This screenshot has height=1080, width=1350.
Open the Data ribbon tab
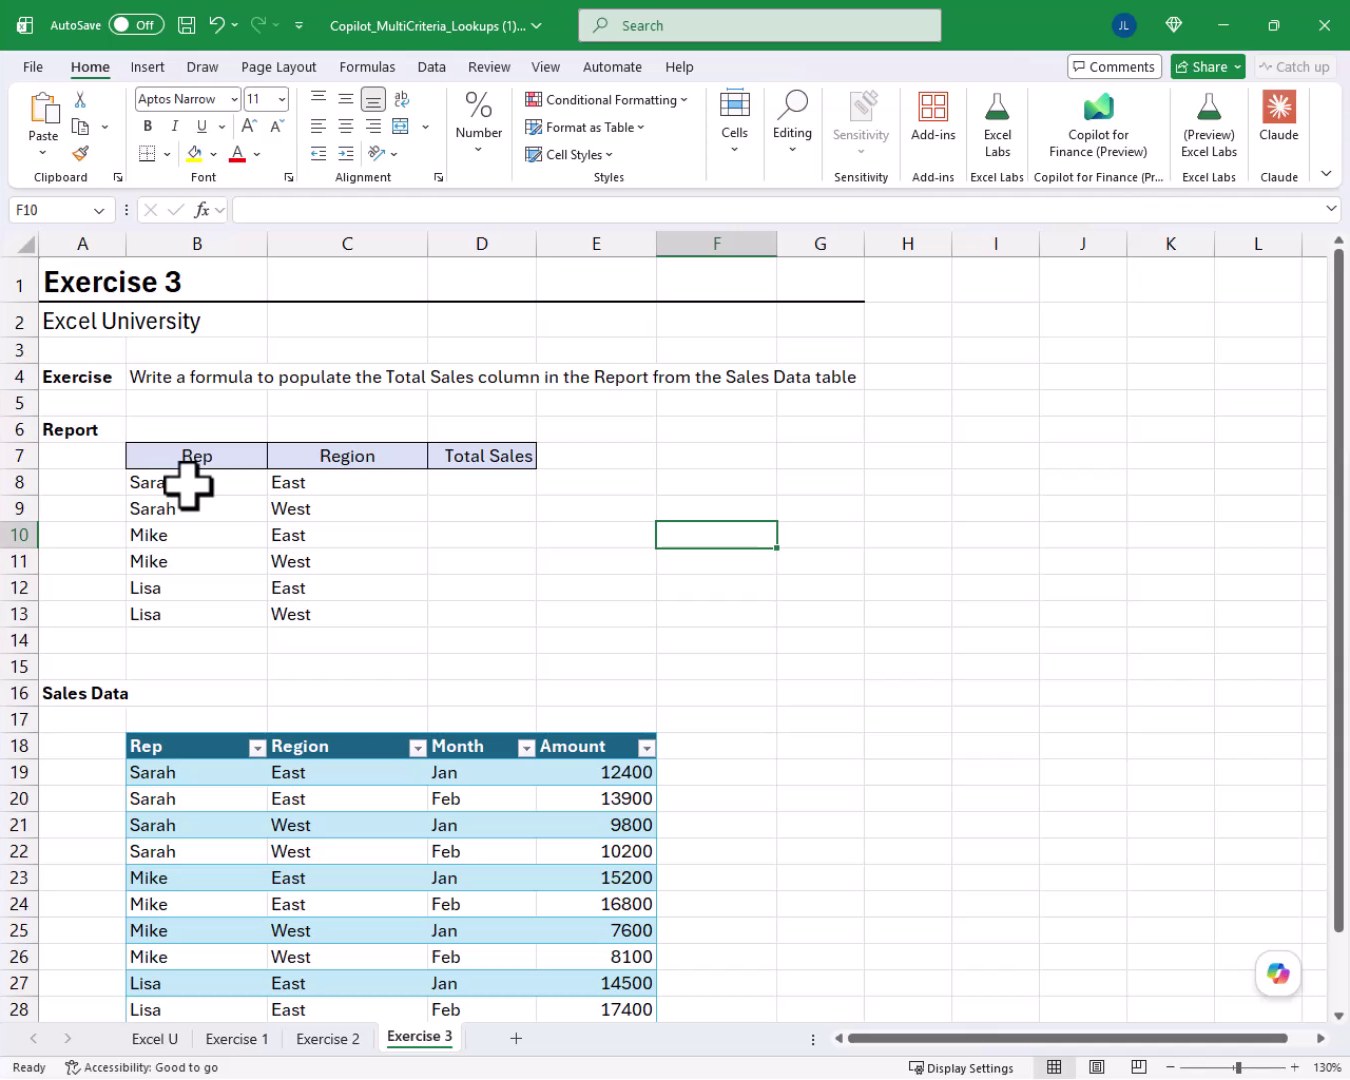431,67
